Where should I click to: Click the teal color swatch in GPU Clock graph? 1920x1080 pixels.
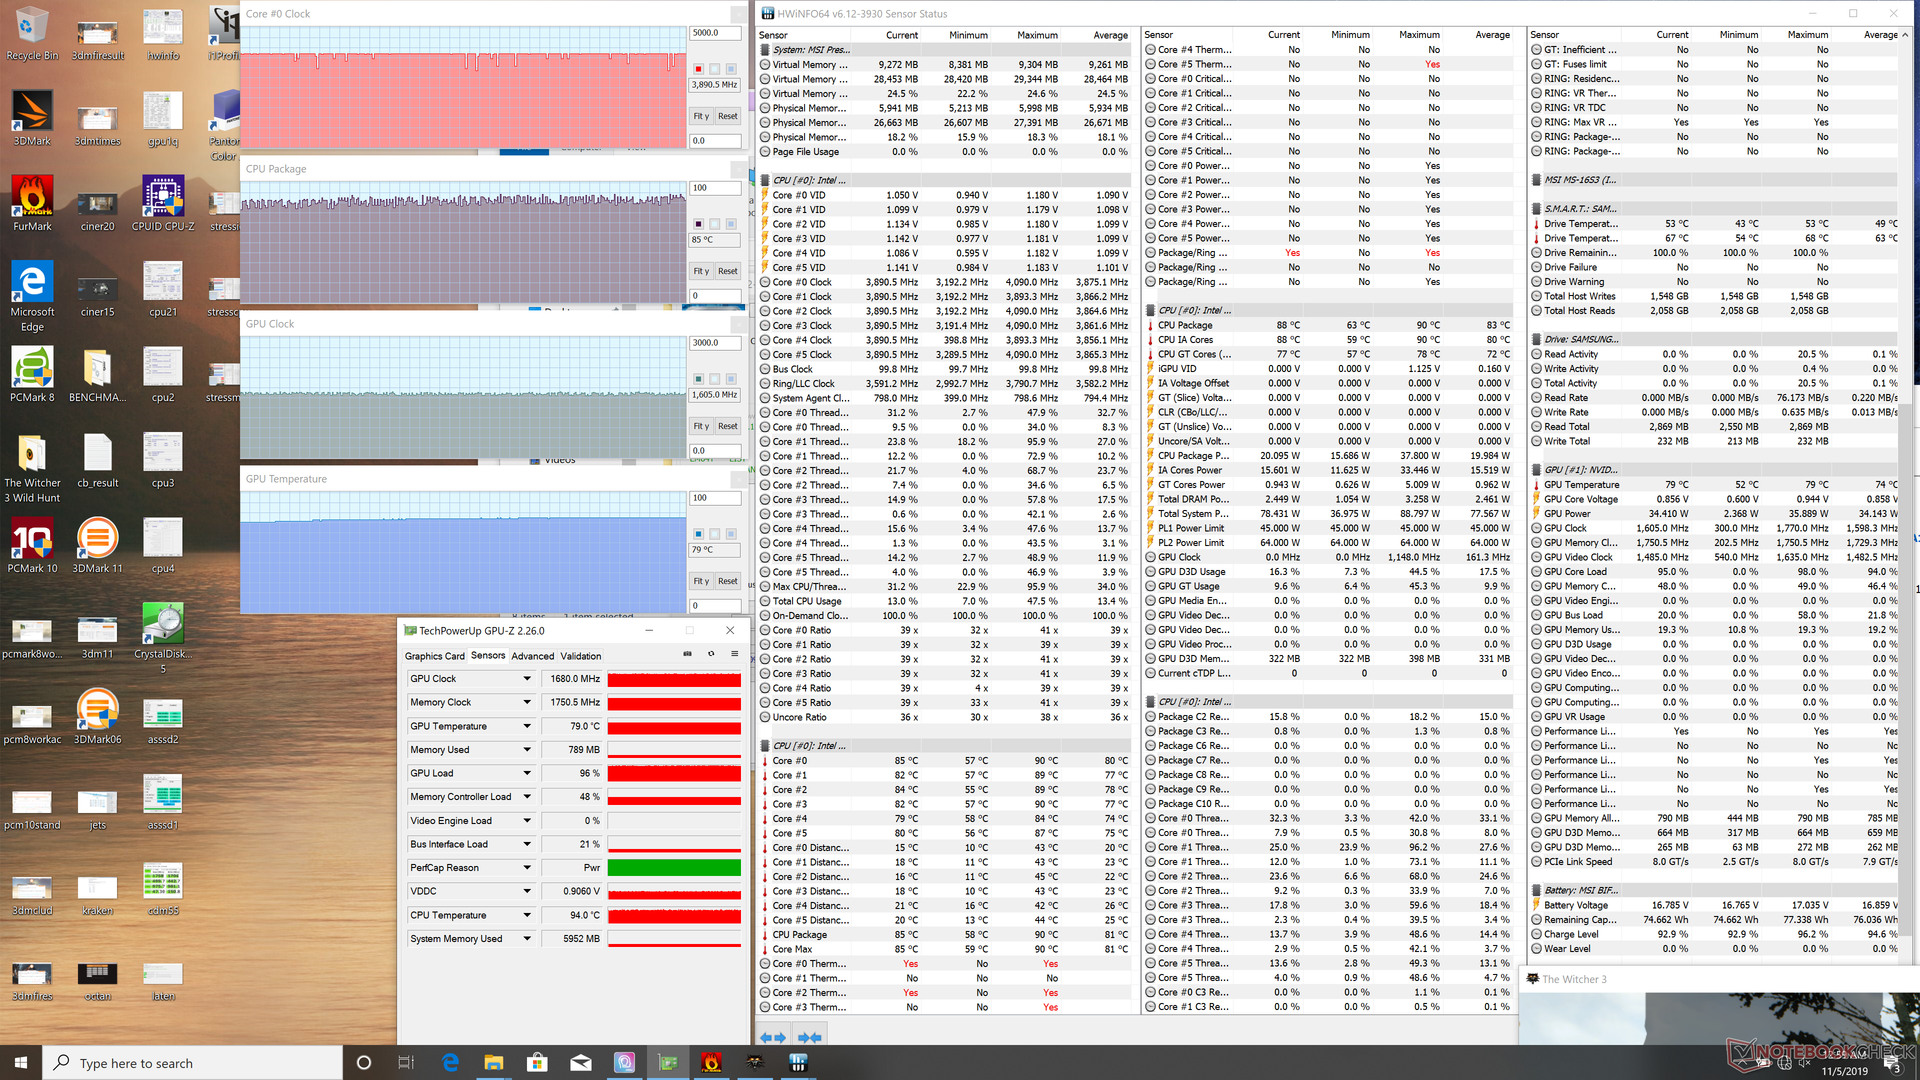pos(698,379)
